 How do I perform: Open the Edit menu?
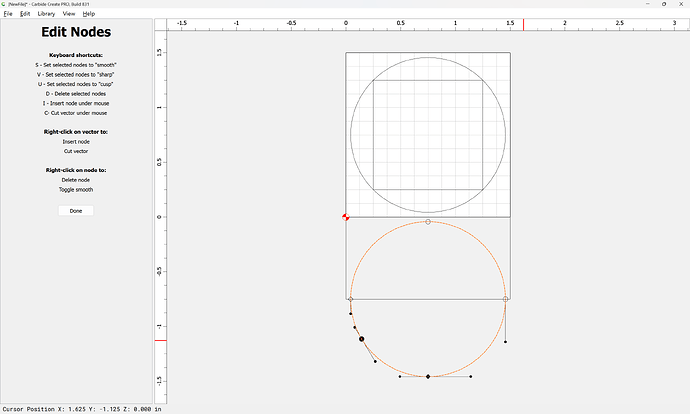pos(25,14)
